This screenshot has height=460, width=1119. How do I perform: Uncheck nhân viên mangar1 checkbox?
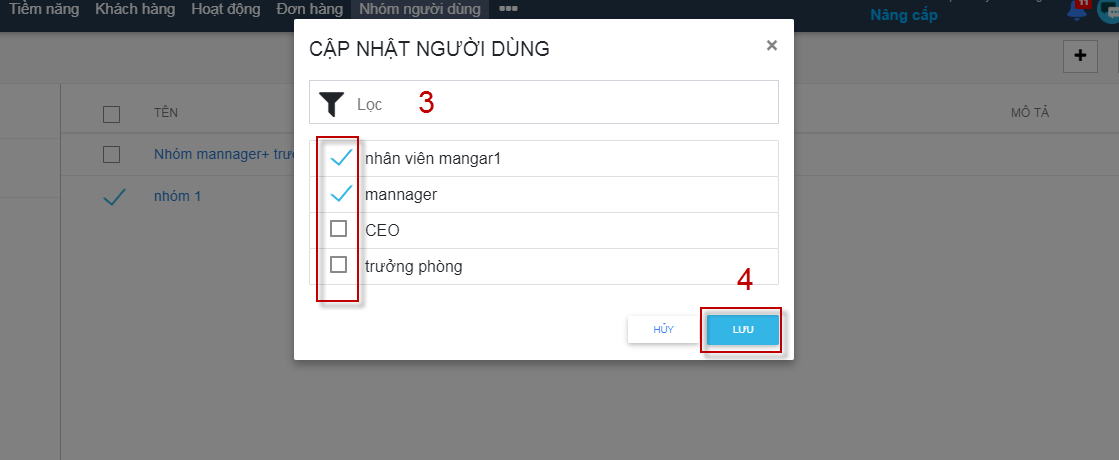340,158
